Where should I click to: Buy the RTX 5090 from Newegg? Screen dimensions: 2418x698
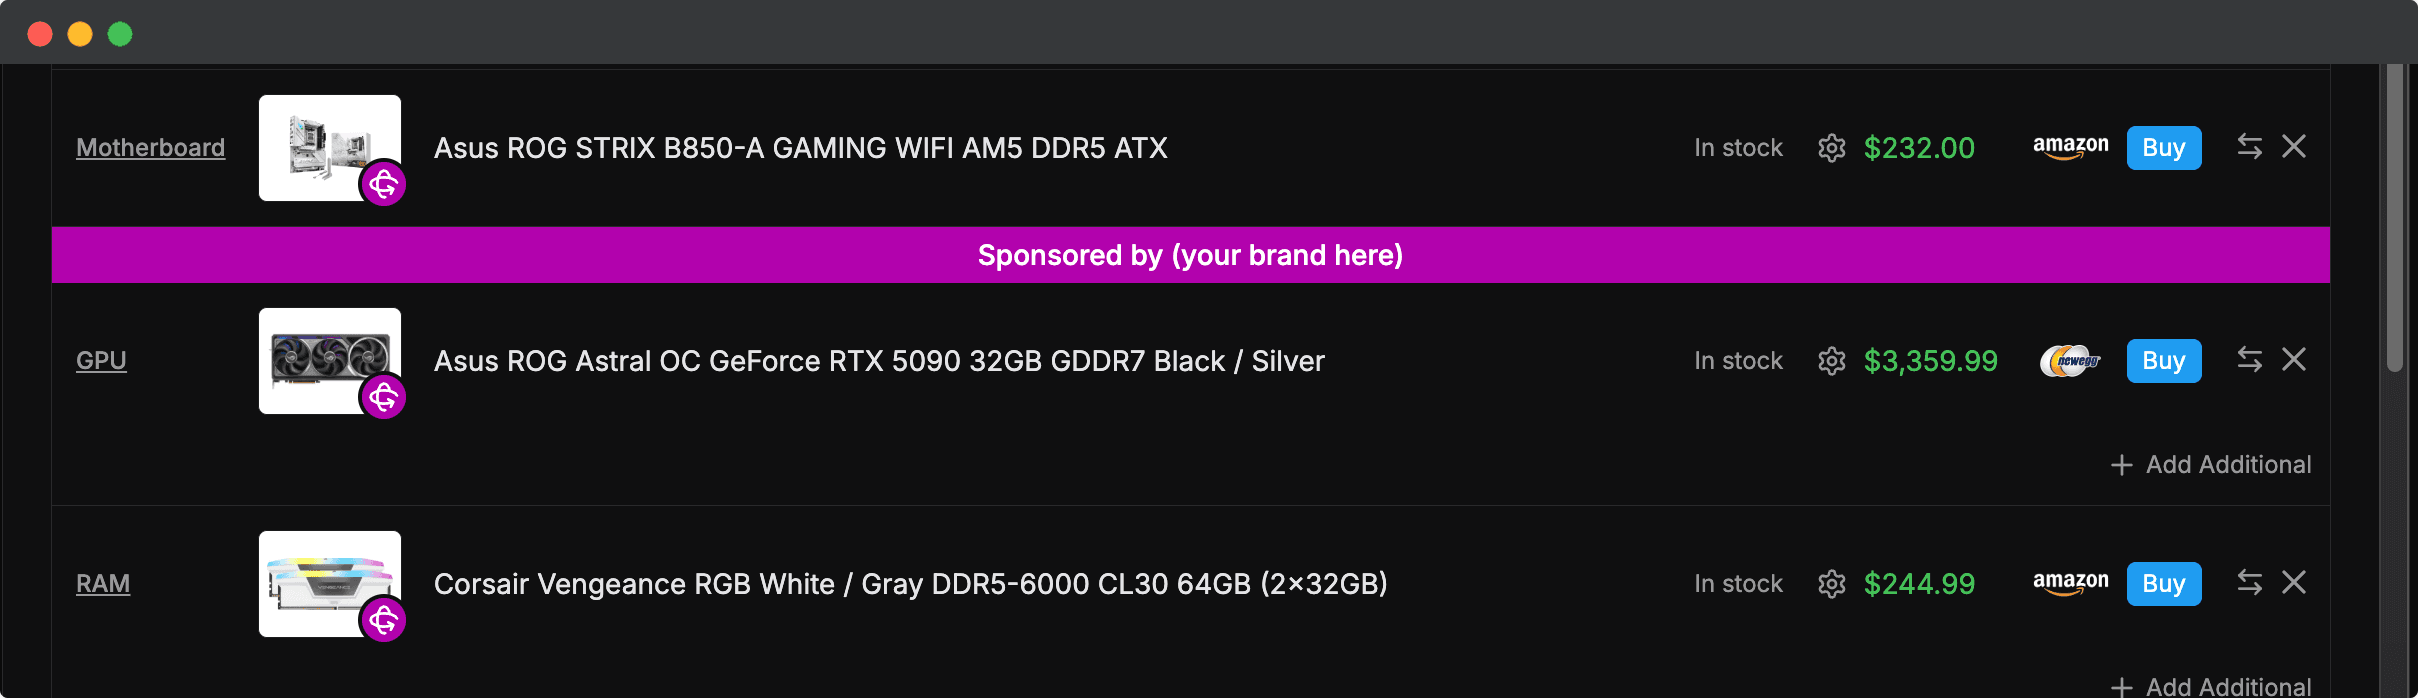point(2163,361)
